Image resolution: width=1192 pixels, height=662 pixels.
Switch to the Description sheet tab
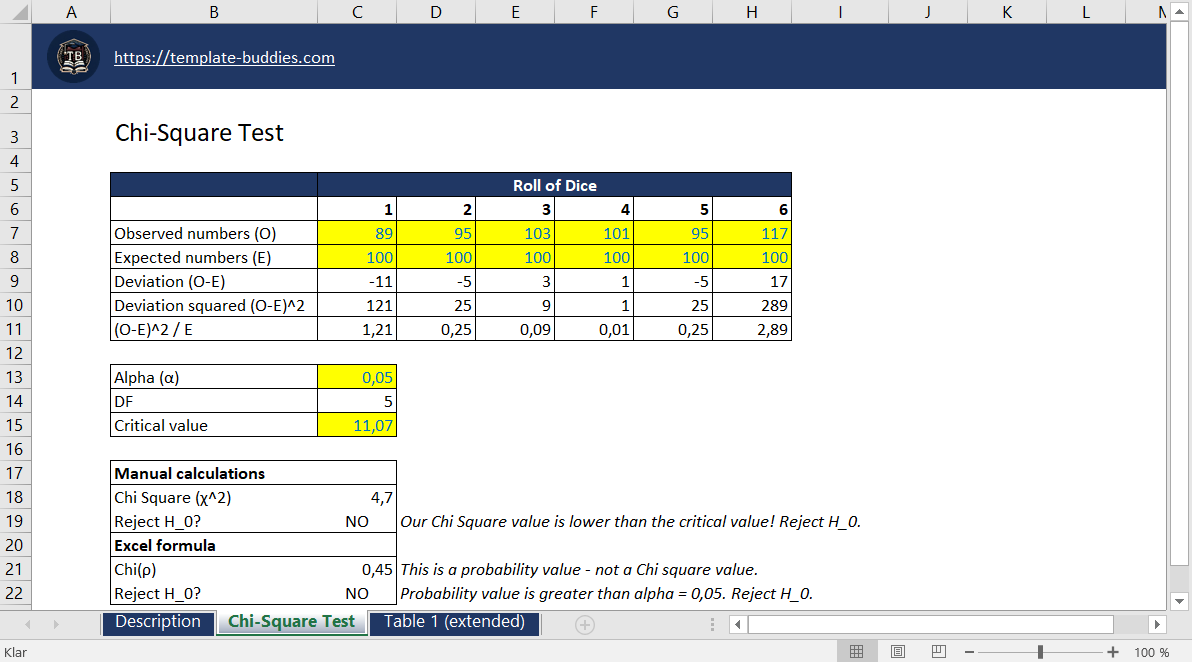[x=158, y=622]
